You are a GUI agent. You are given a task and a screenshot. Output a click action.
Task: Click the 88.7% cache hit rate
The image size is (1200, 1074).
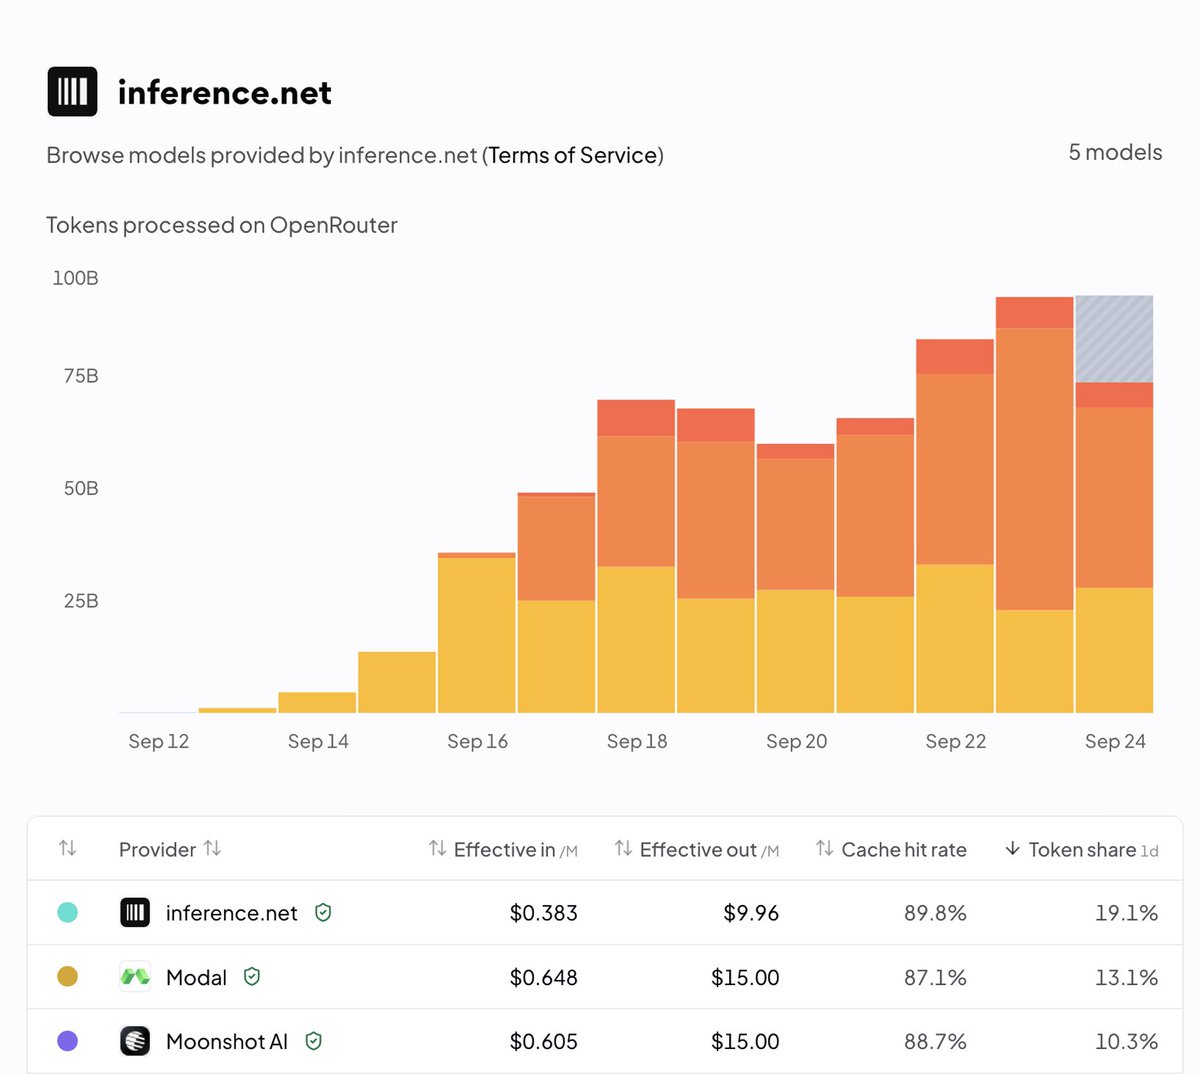click(x=935, y=1041)
